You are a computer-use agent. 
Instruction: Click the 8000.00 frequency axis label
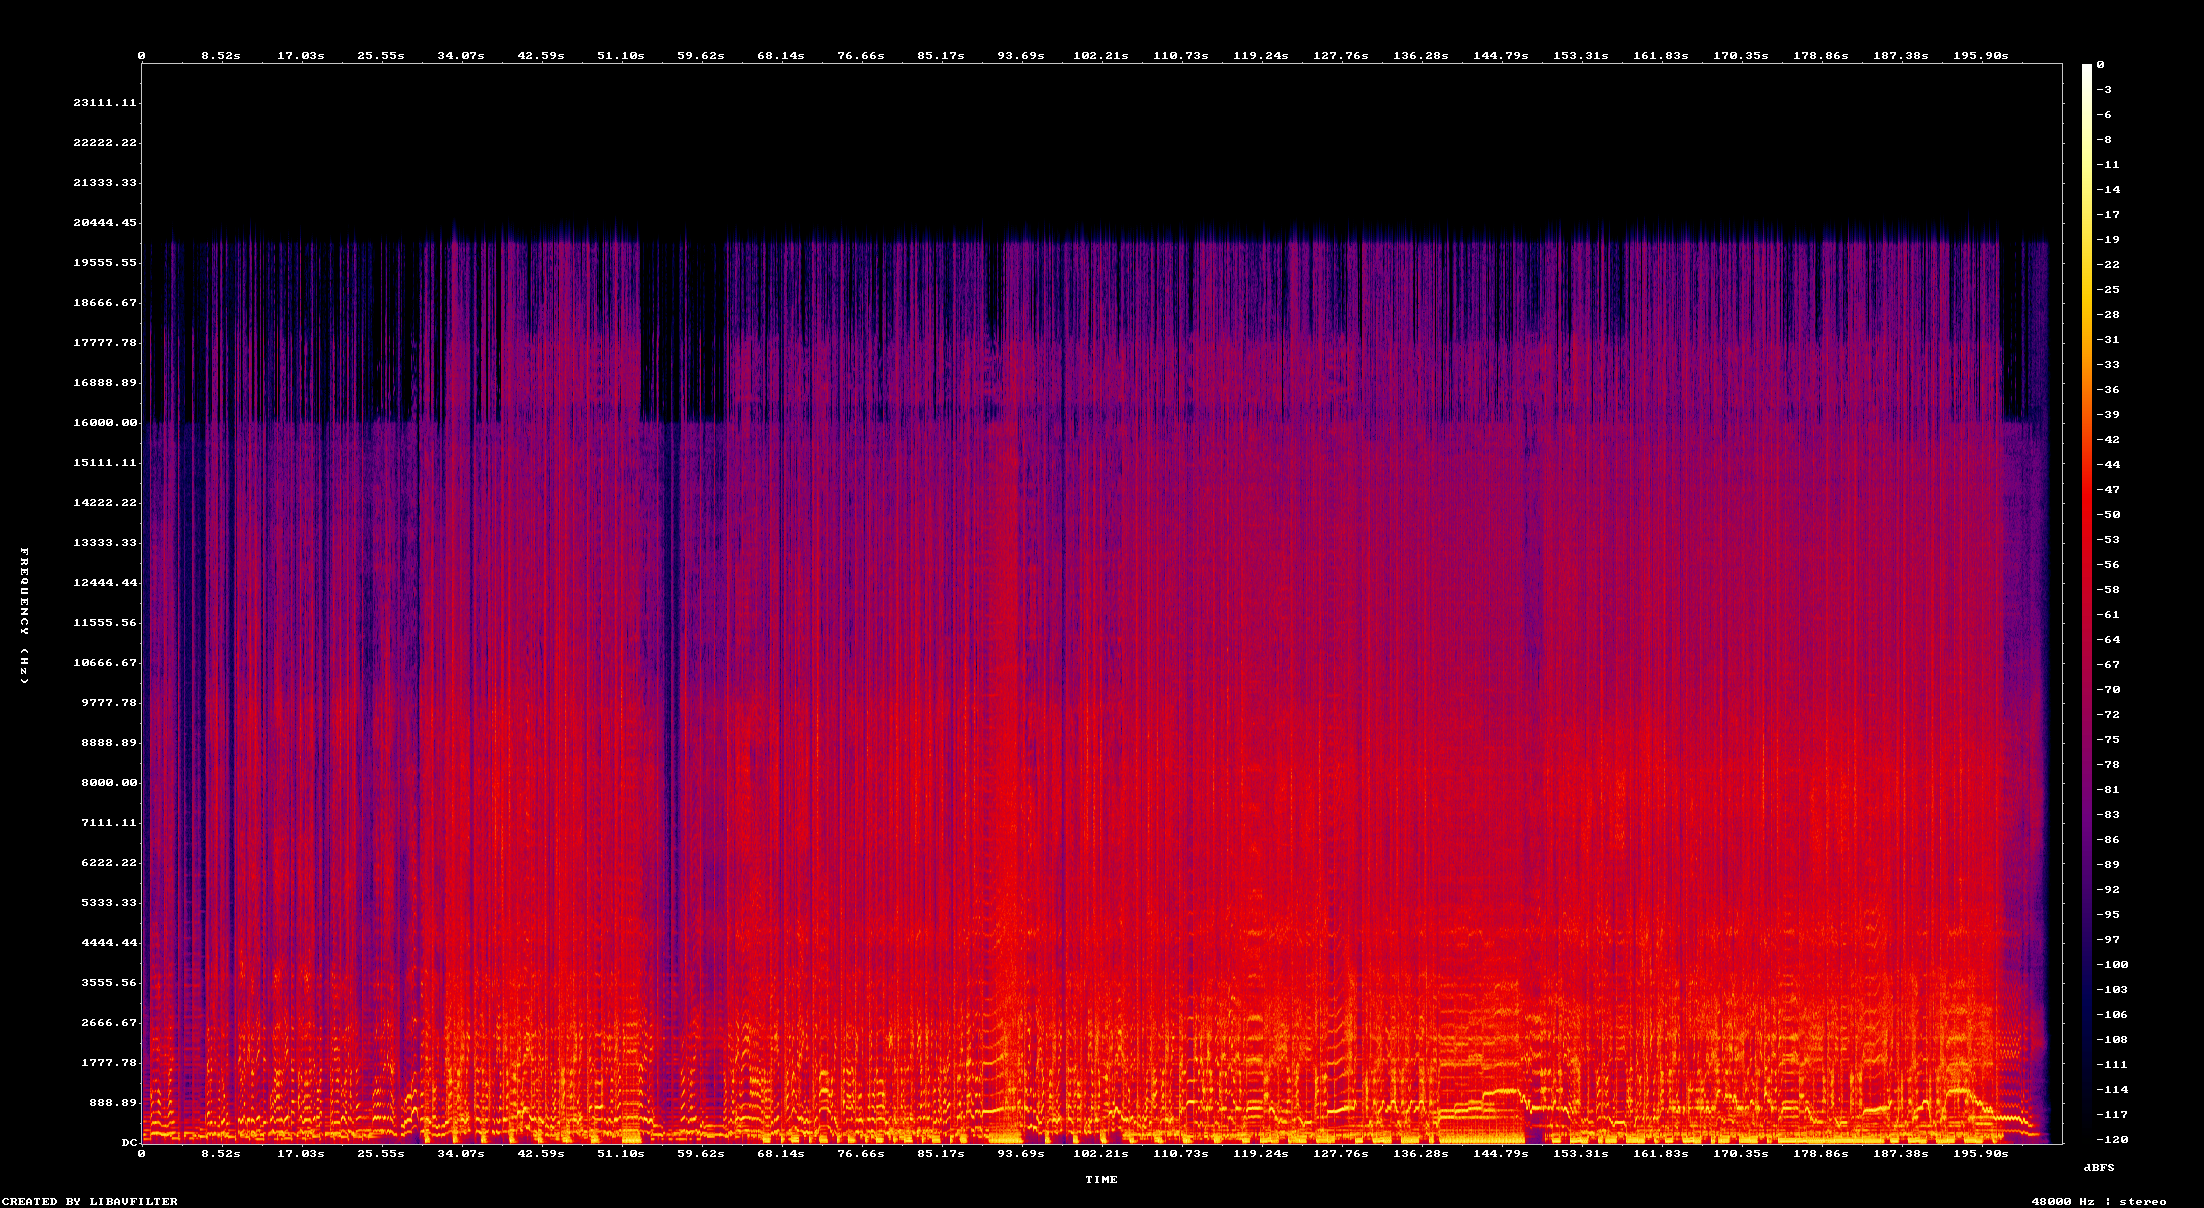coord(109,783)
